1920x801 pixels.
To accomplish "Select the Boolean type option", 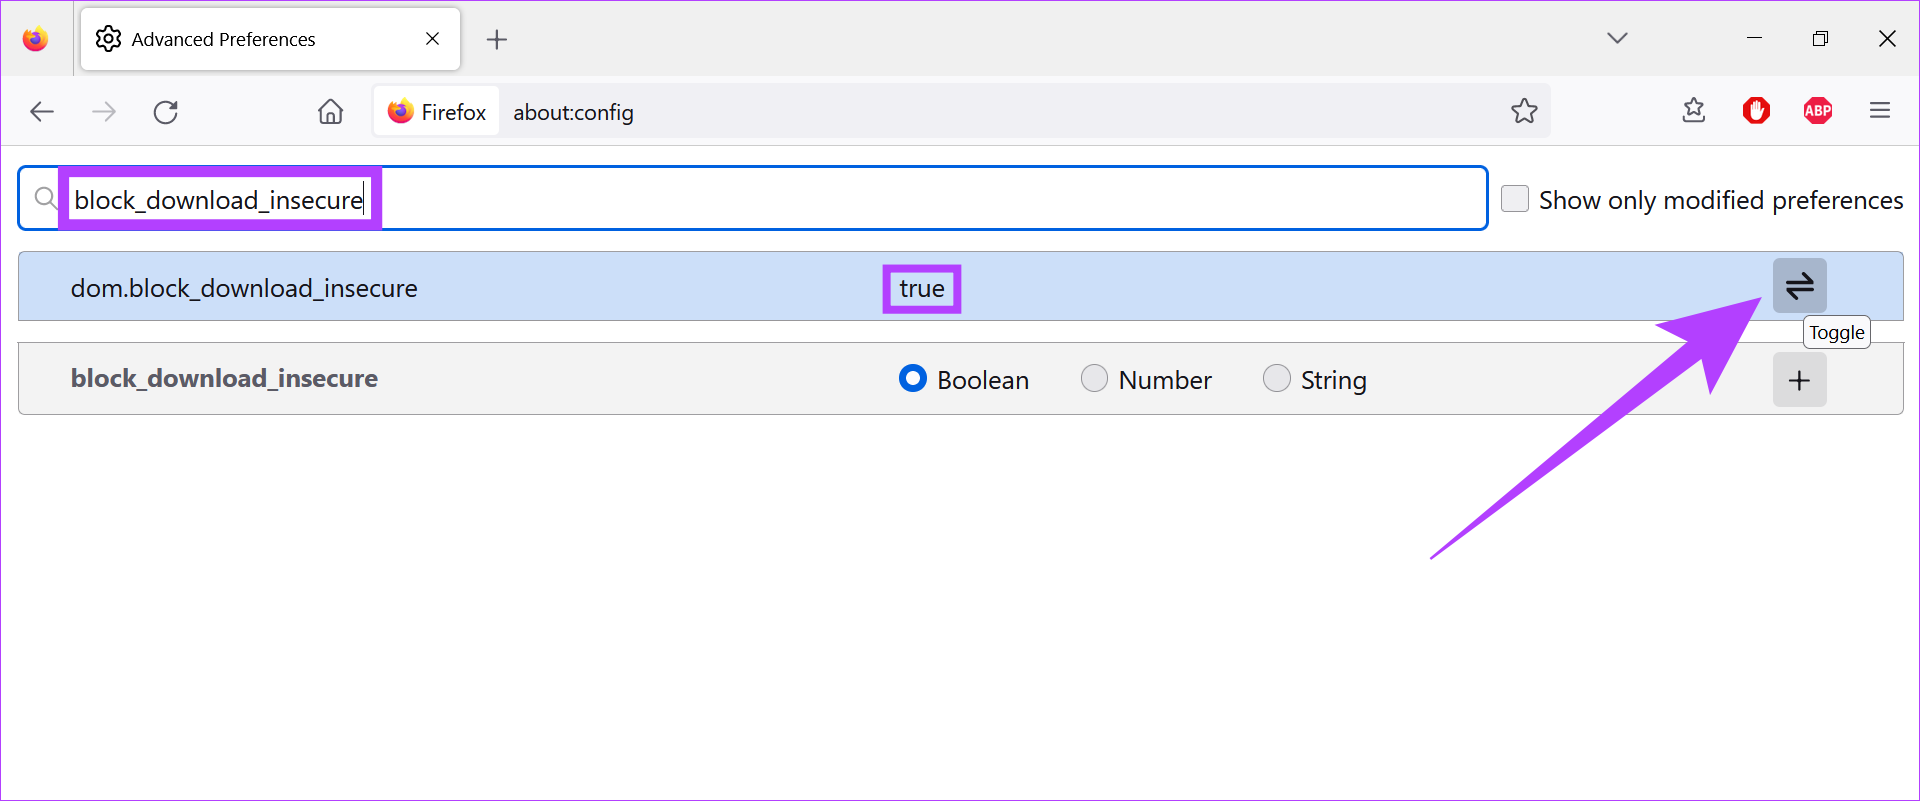I will tap(913, 379).
